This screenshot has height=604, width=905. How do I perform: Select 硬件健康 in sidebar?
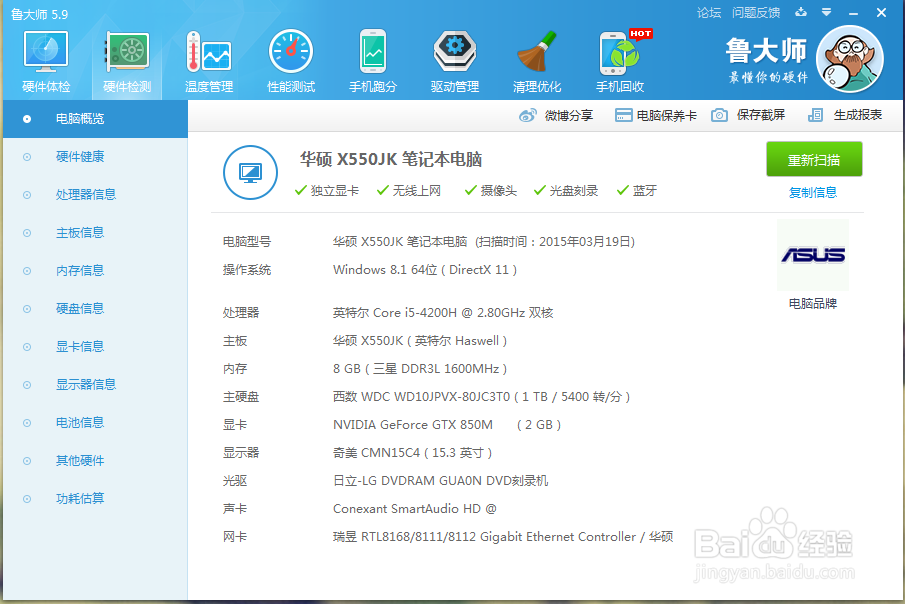(x=95, y=156)
